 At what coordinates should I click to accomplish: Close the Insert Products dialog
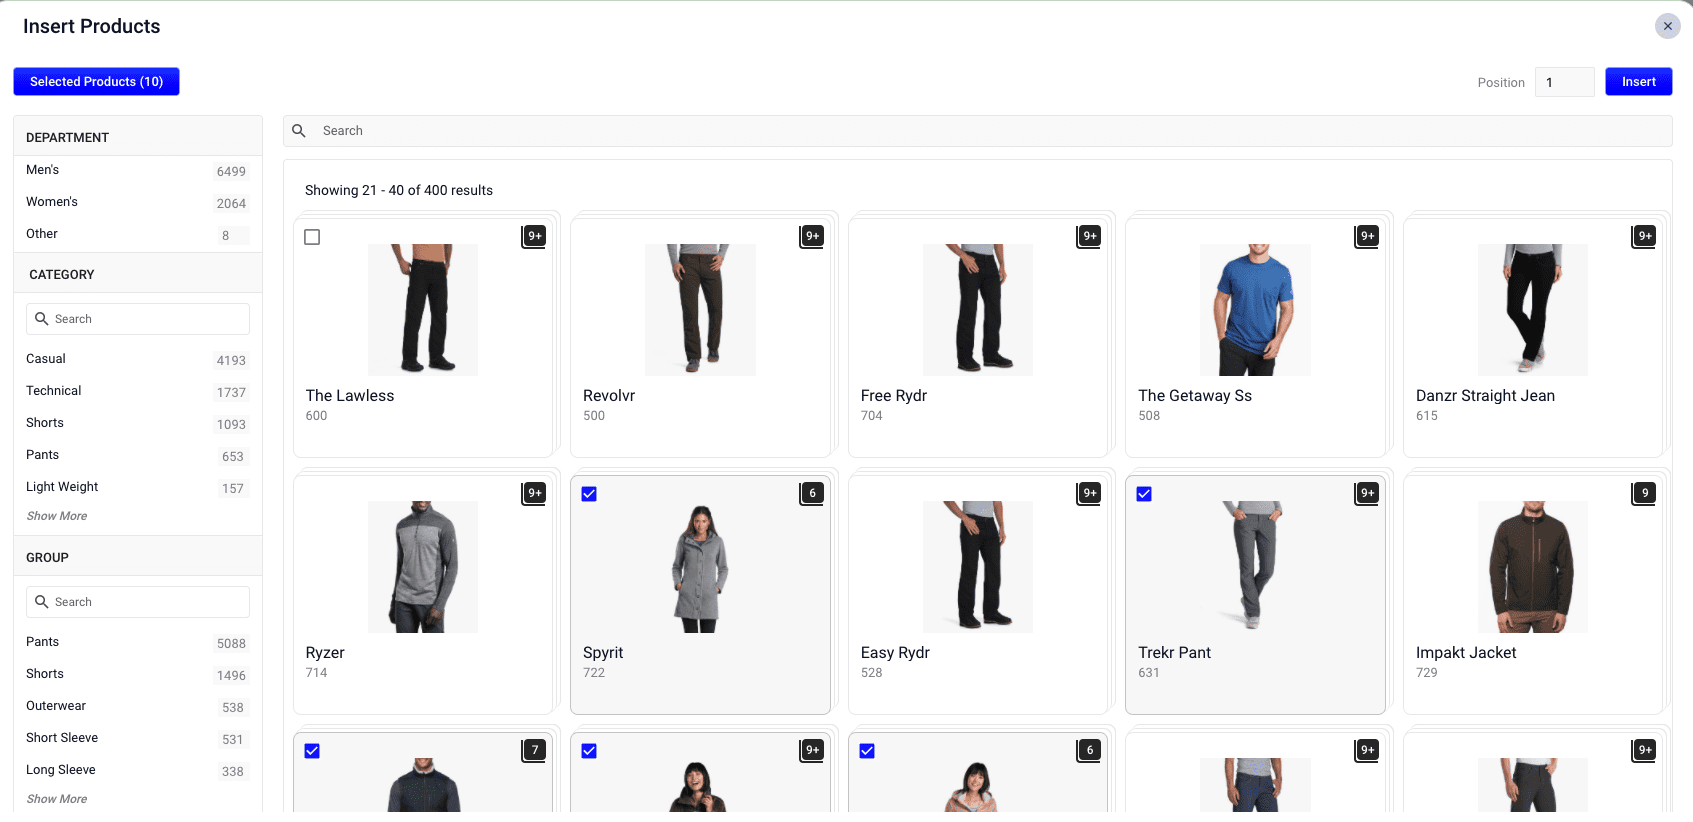click(1667, 26)
